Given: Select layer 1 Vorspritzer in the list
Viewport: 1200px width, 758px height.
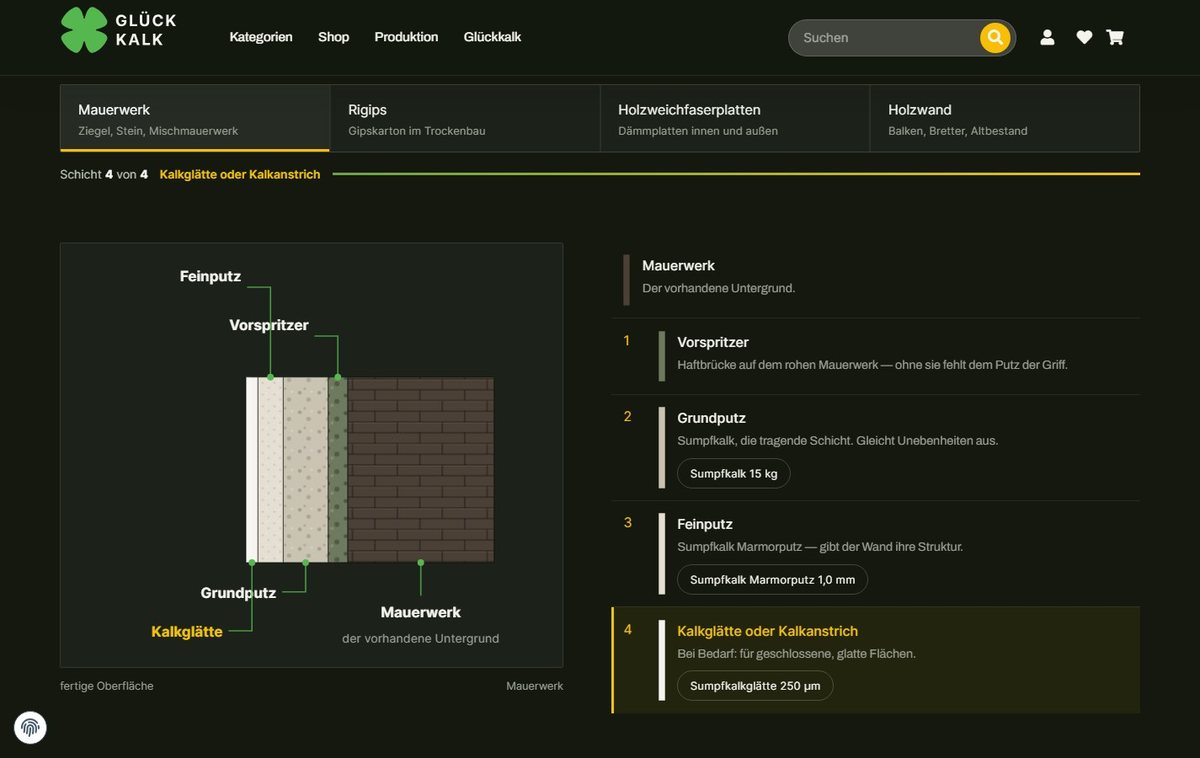Looking at the screenshot, I should [x=876, y=356].
